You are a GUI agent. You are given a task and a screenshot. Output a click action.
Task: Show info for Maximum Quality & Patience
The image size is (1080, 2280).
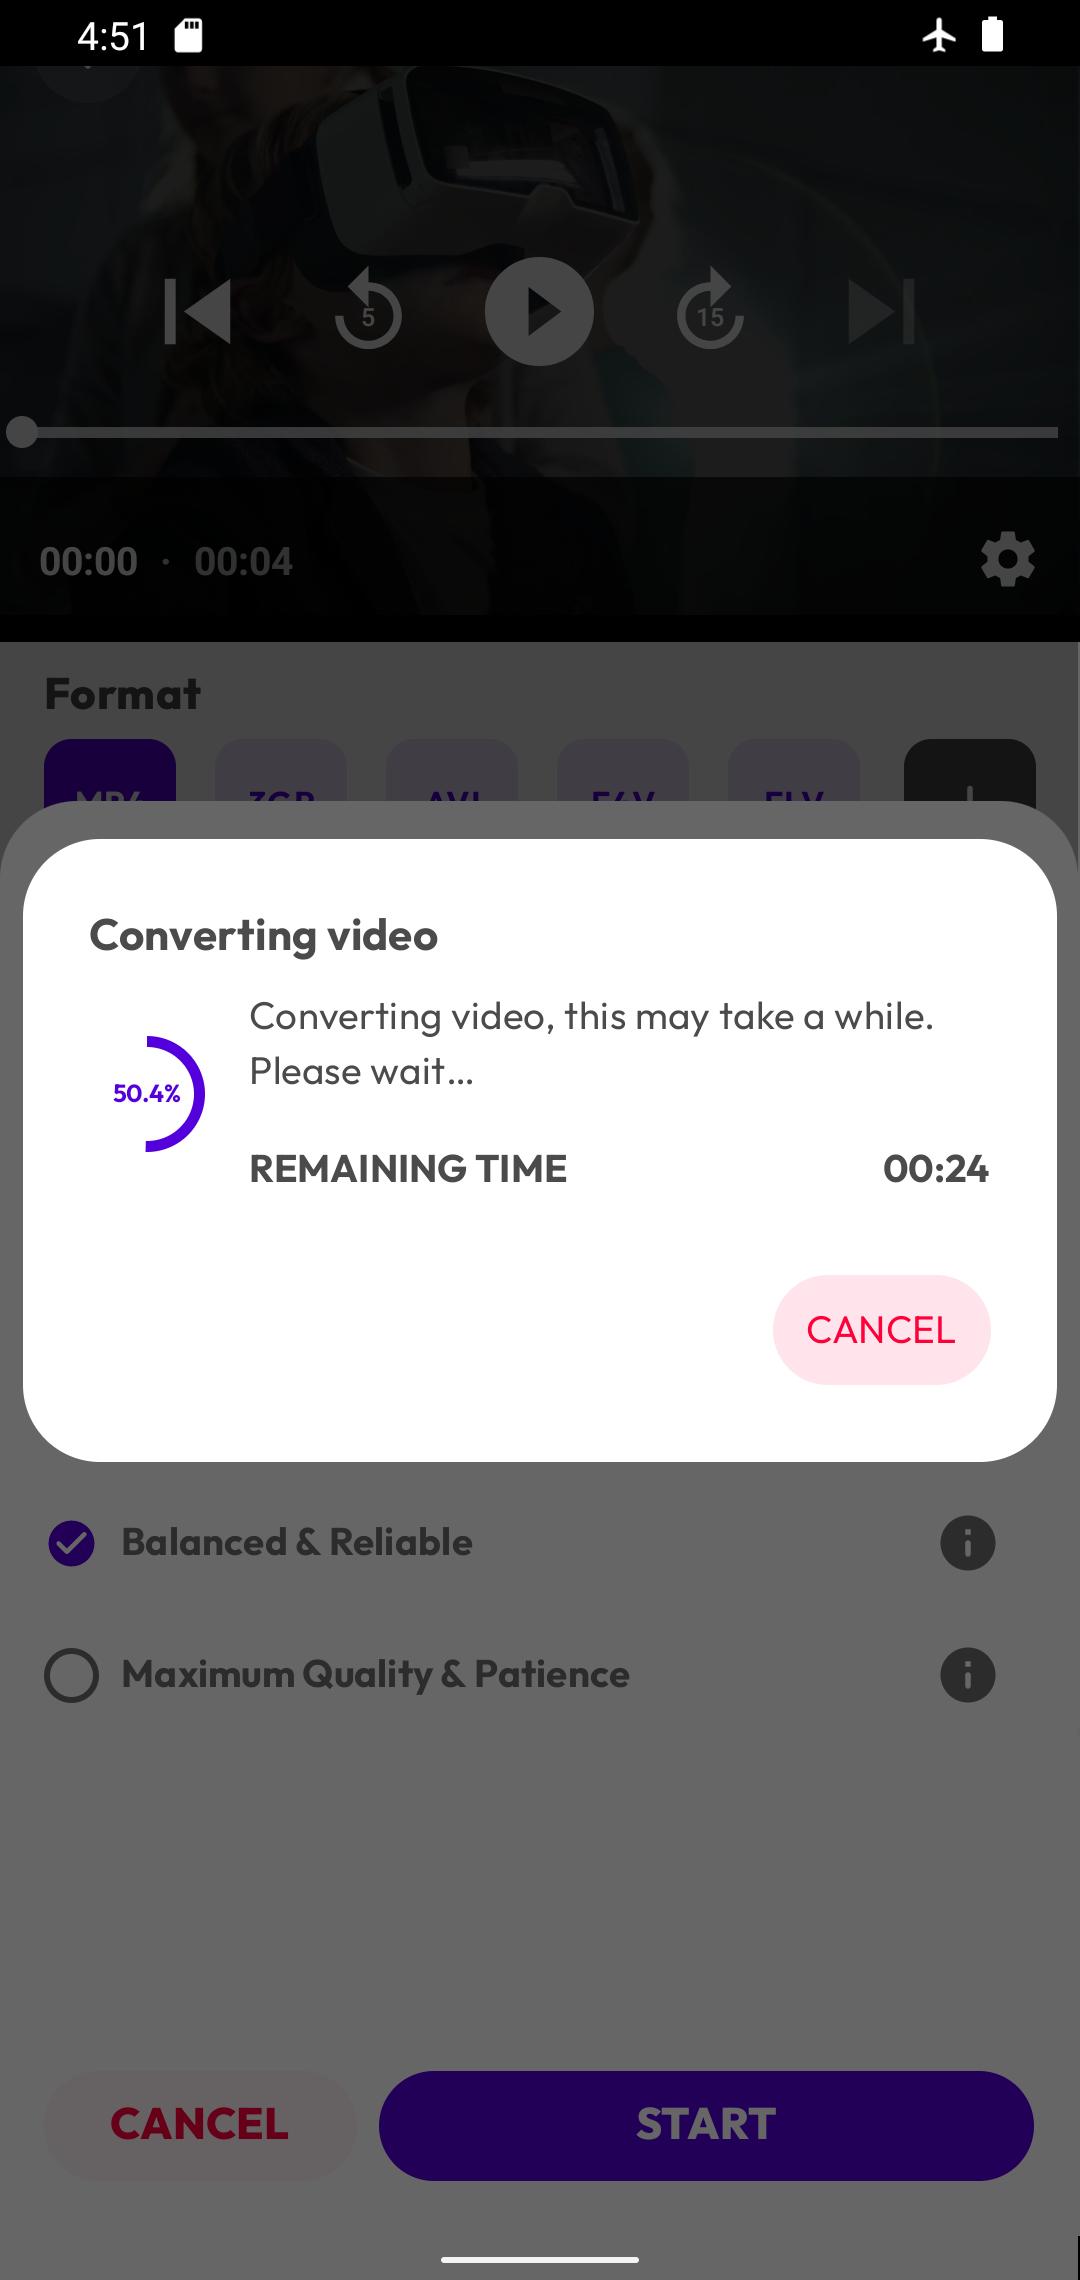coord(967,1675)
